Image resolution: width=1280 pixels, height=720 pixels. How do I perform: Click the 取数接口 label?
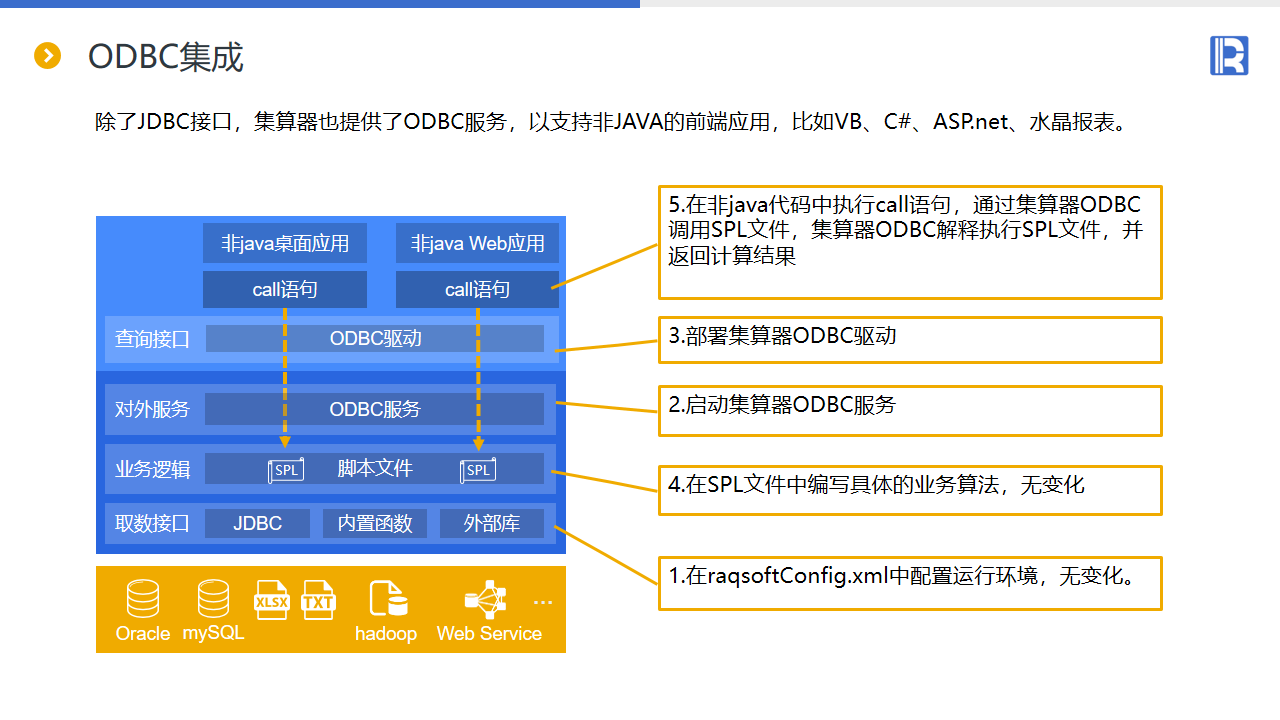[152, 523]
